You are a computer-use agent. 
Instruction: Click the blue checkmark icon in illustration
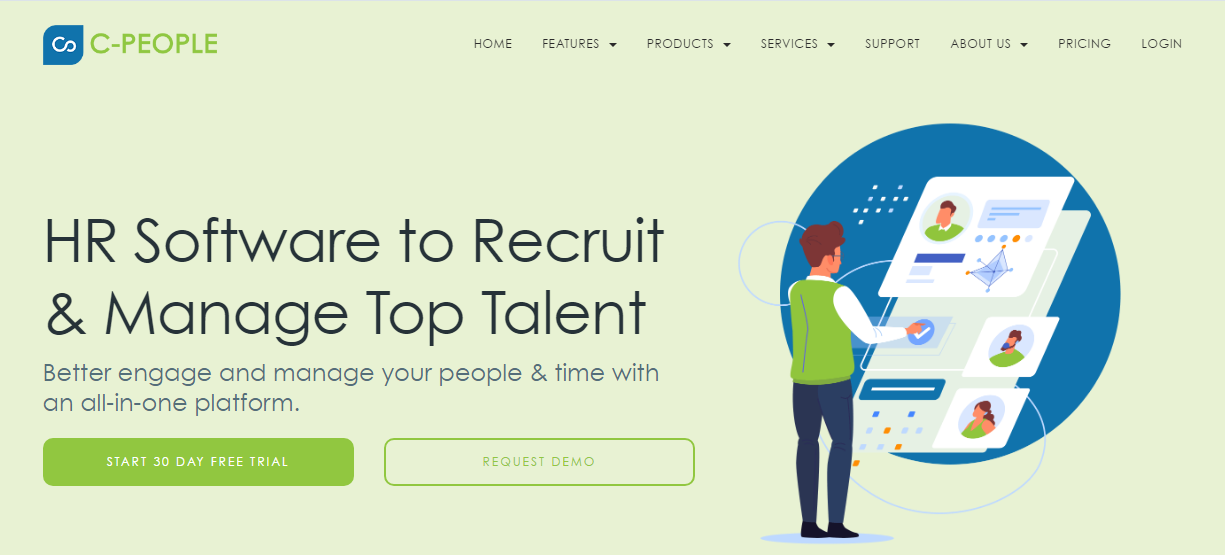tap(921, 330)
